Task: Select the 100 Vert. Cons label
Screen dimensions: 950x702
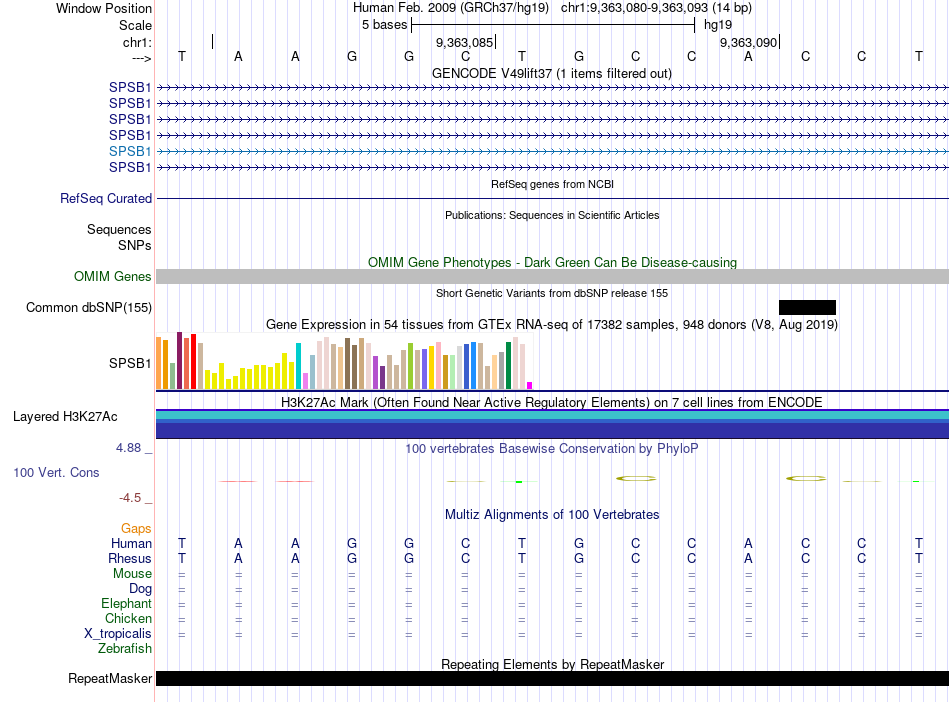Action: (x=56, y=472)
